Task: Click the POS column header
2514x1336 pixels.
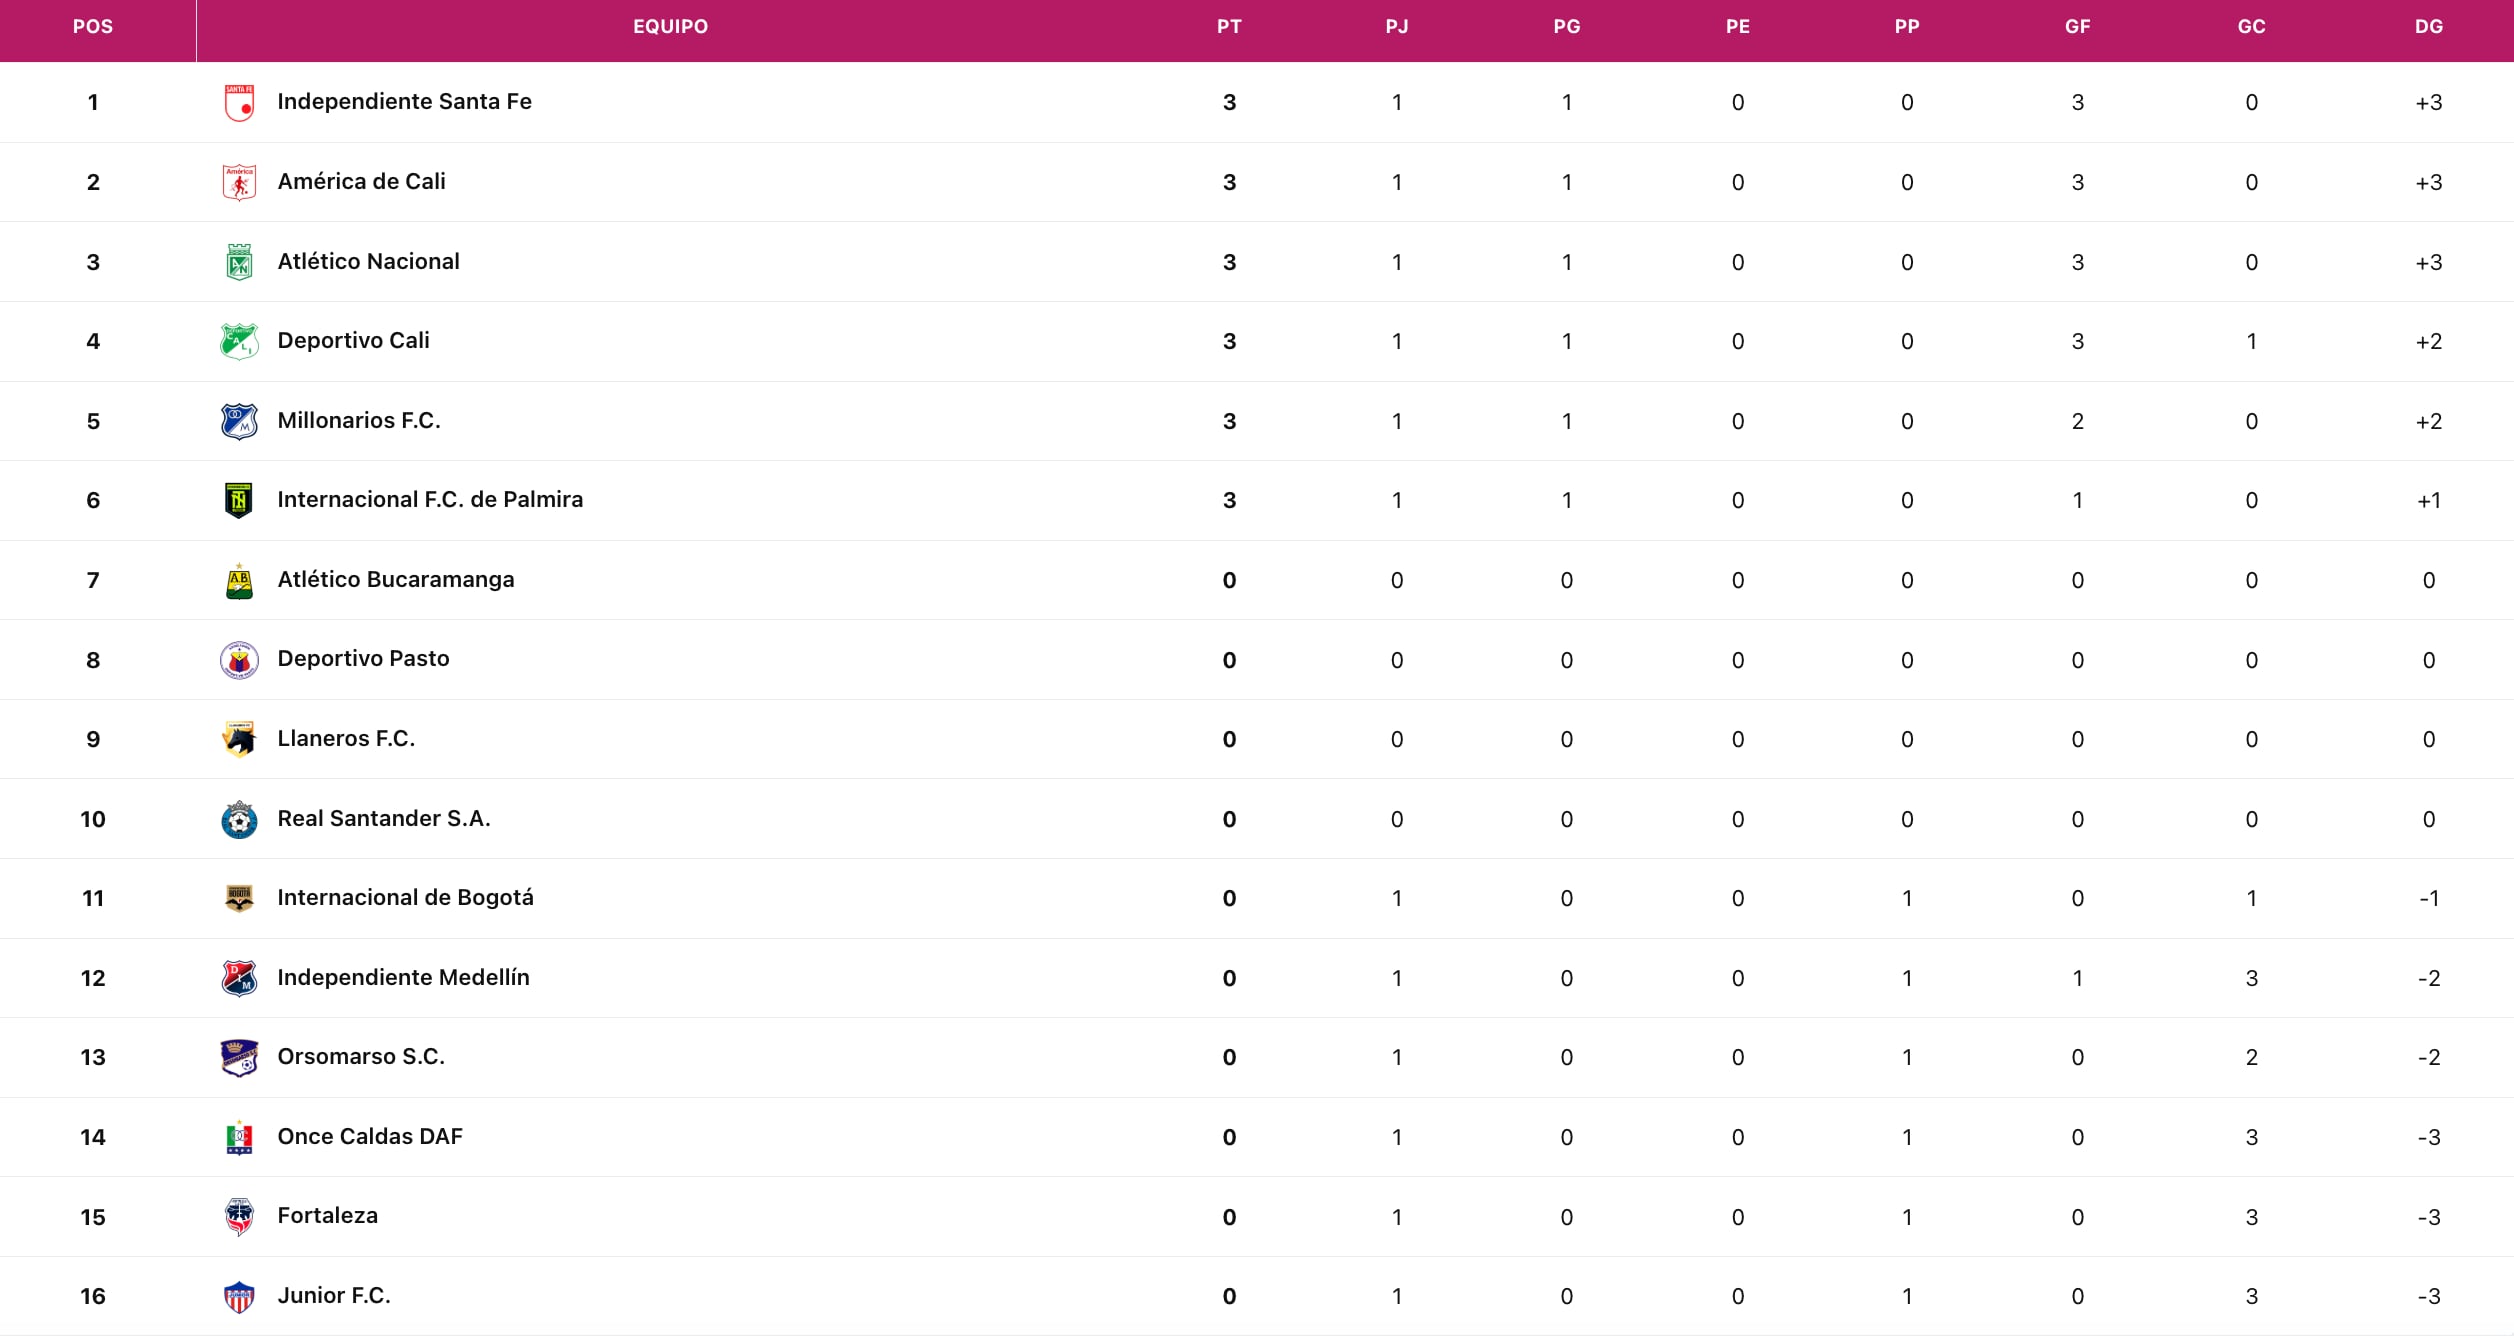Action: click(x=93, y=27)
